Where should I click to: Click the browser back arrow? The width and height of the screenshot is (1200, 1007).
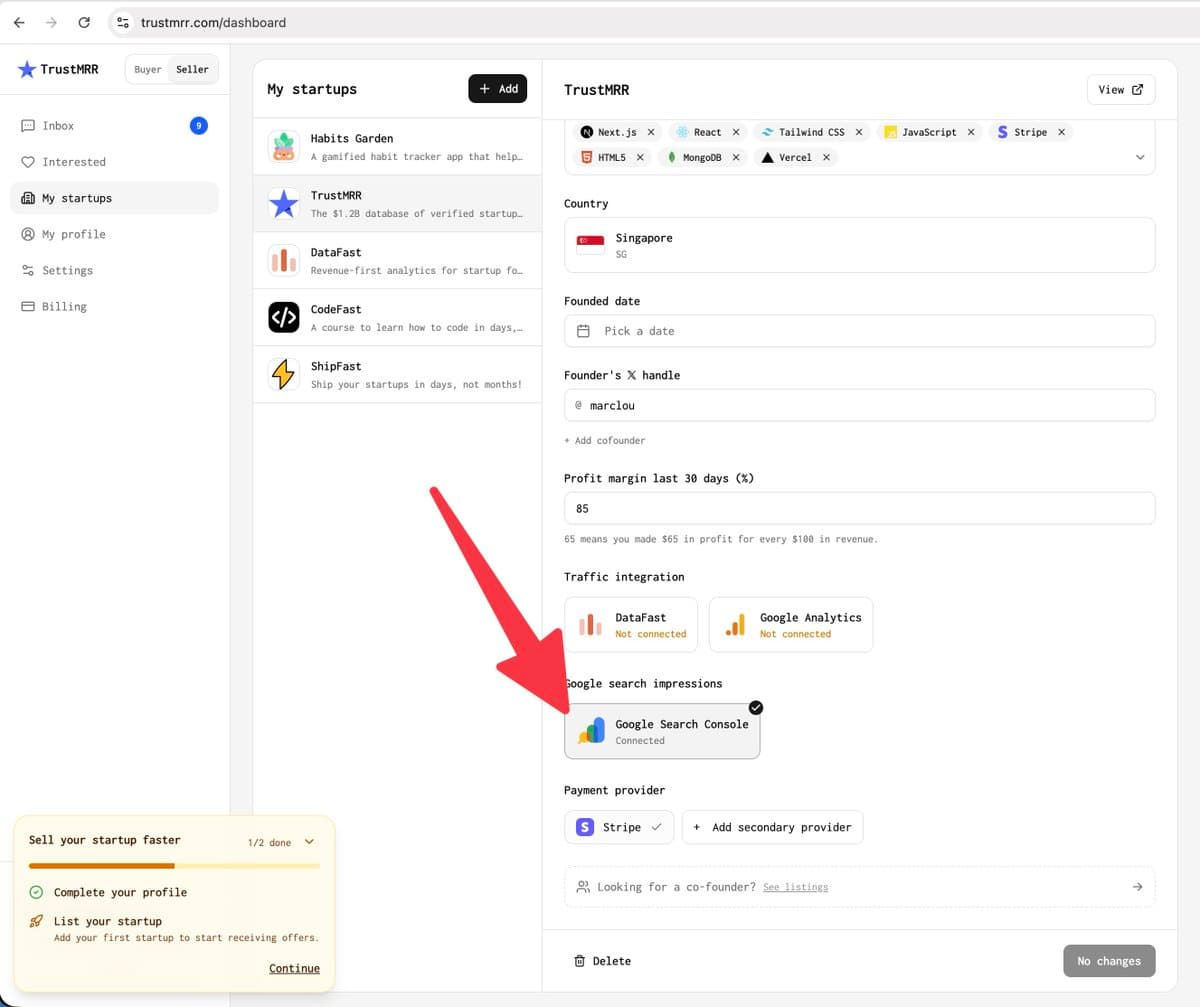click(18, 22)
